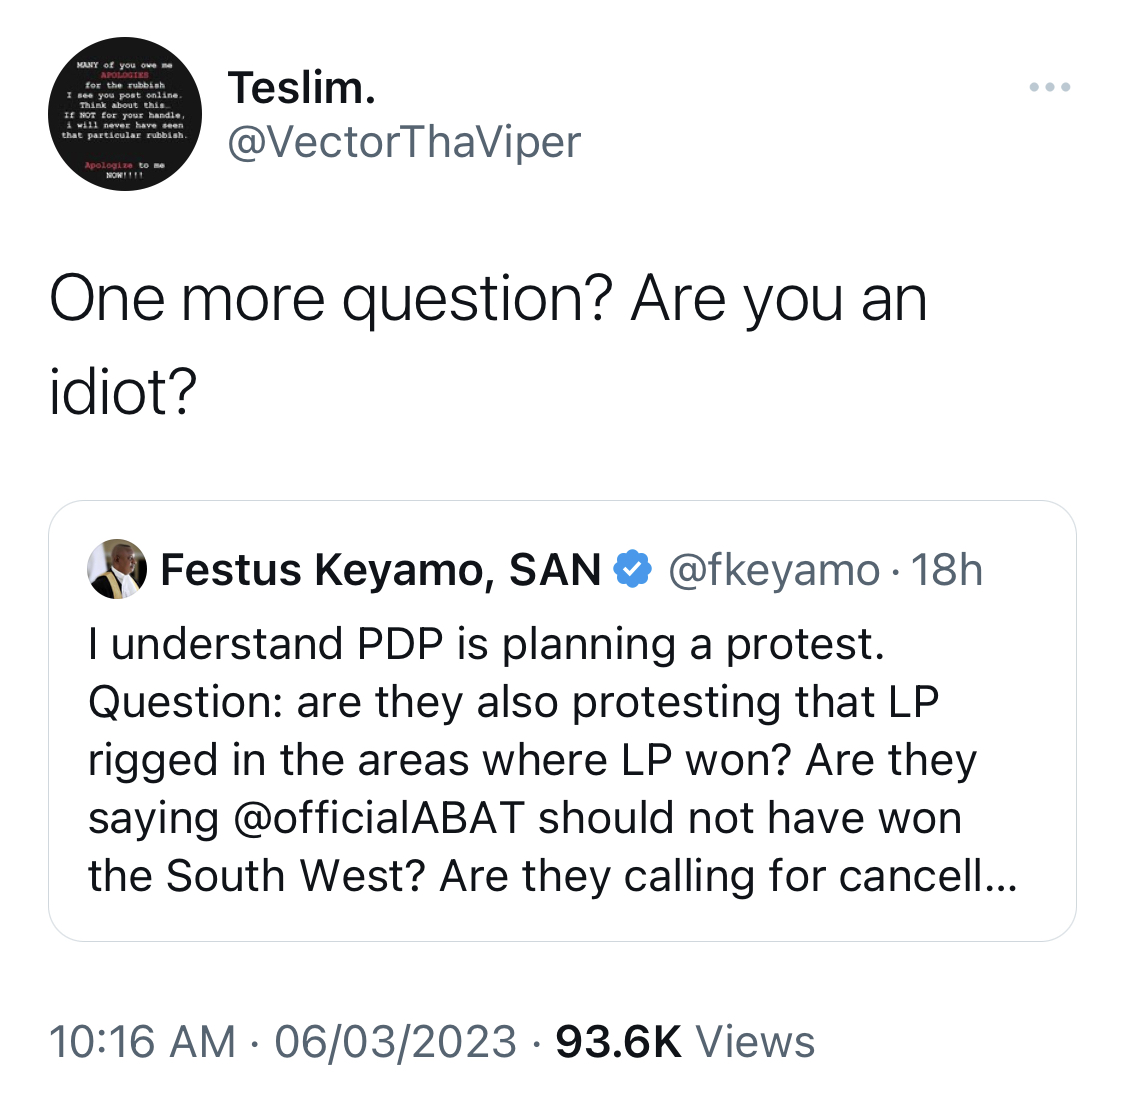Click the Views label
The image size is (1125, 1101).
click(x=756, y=1041)
